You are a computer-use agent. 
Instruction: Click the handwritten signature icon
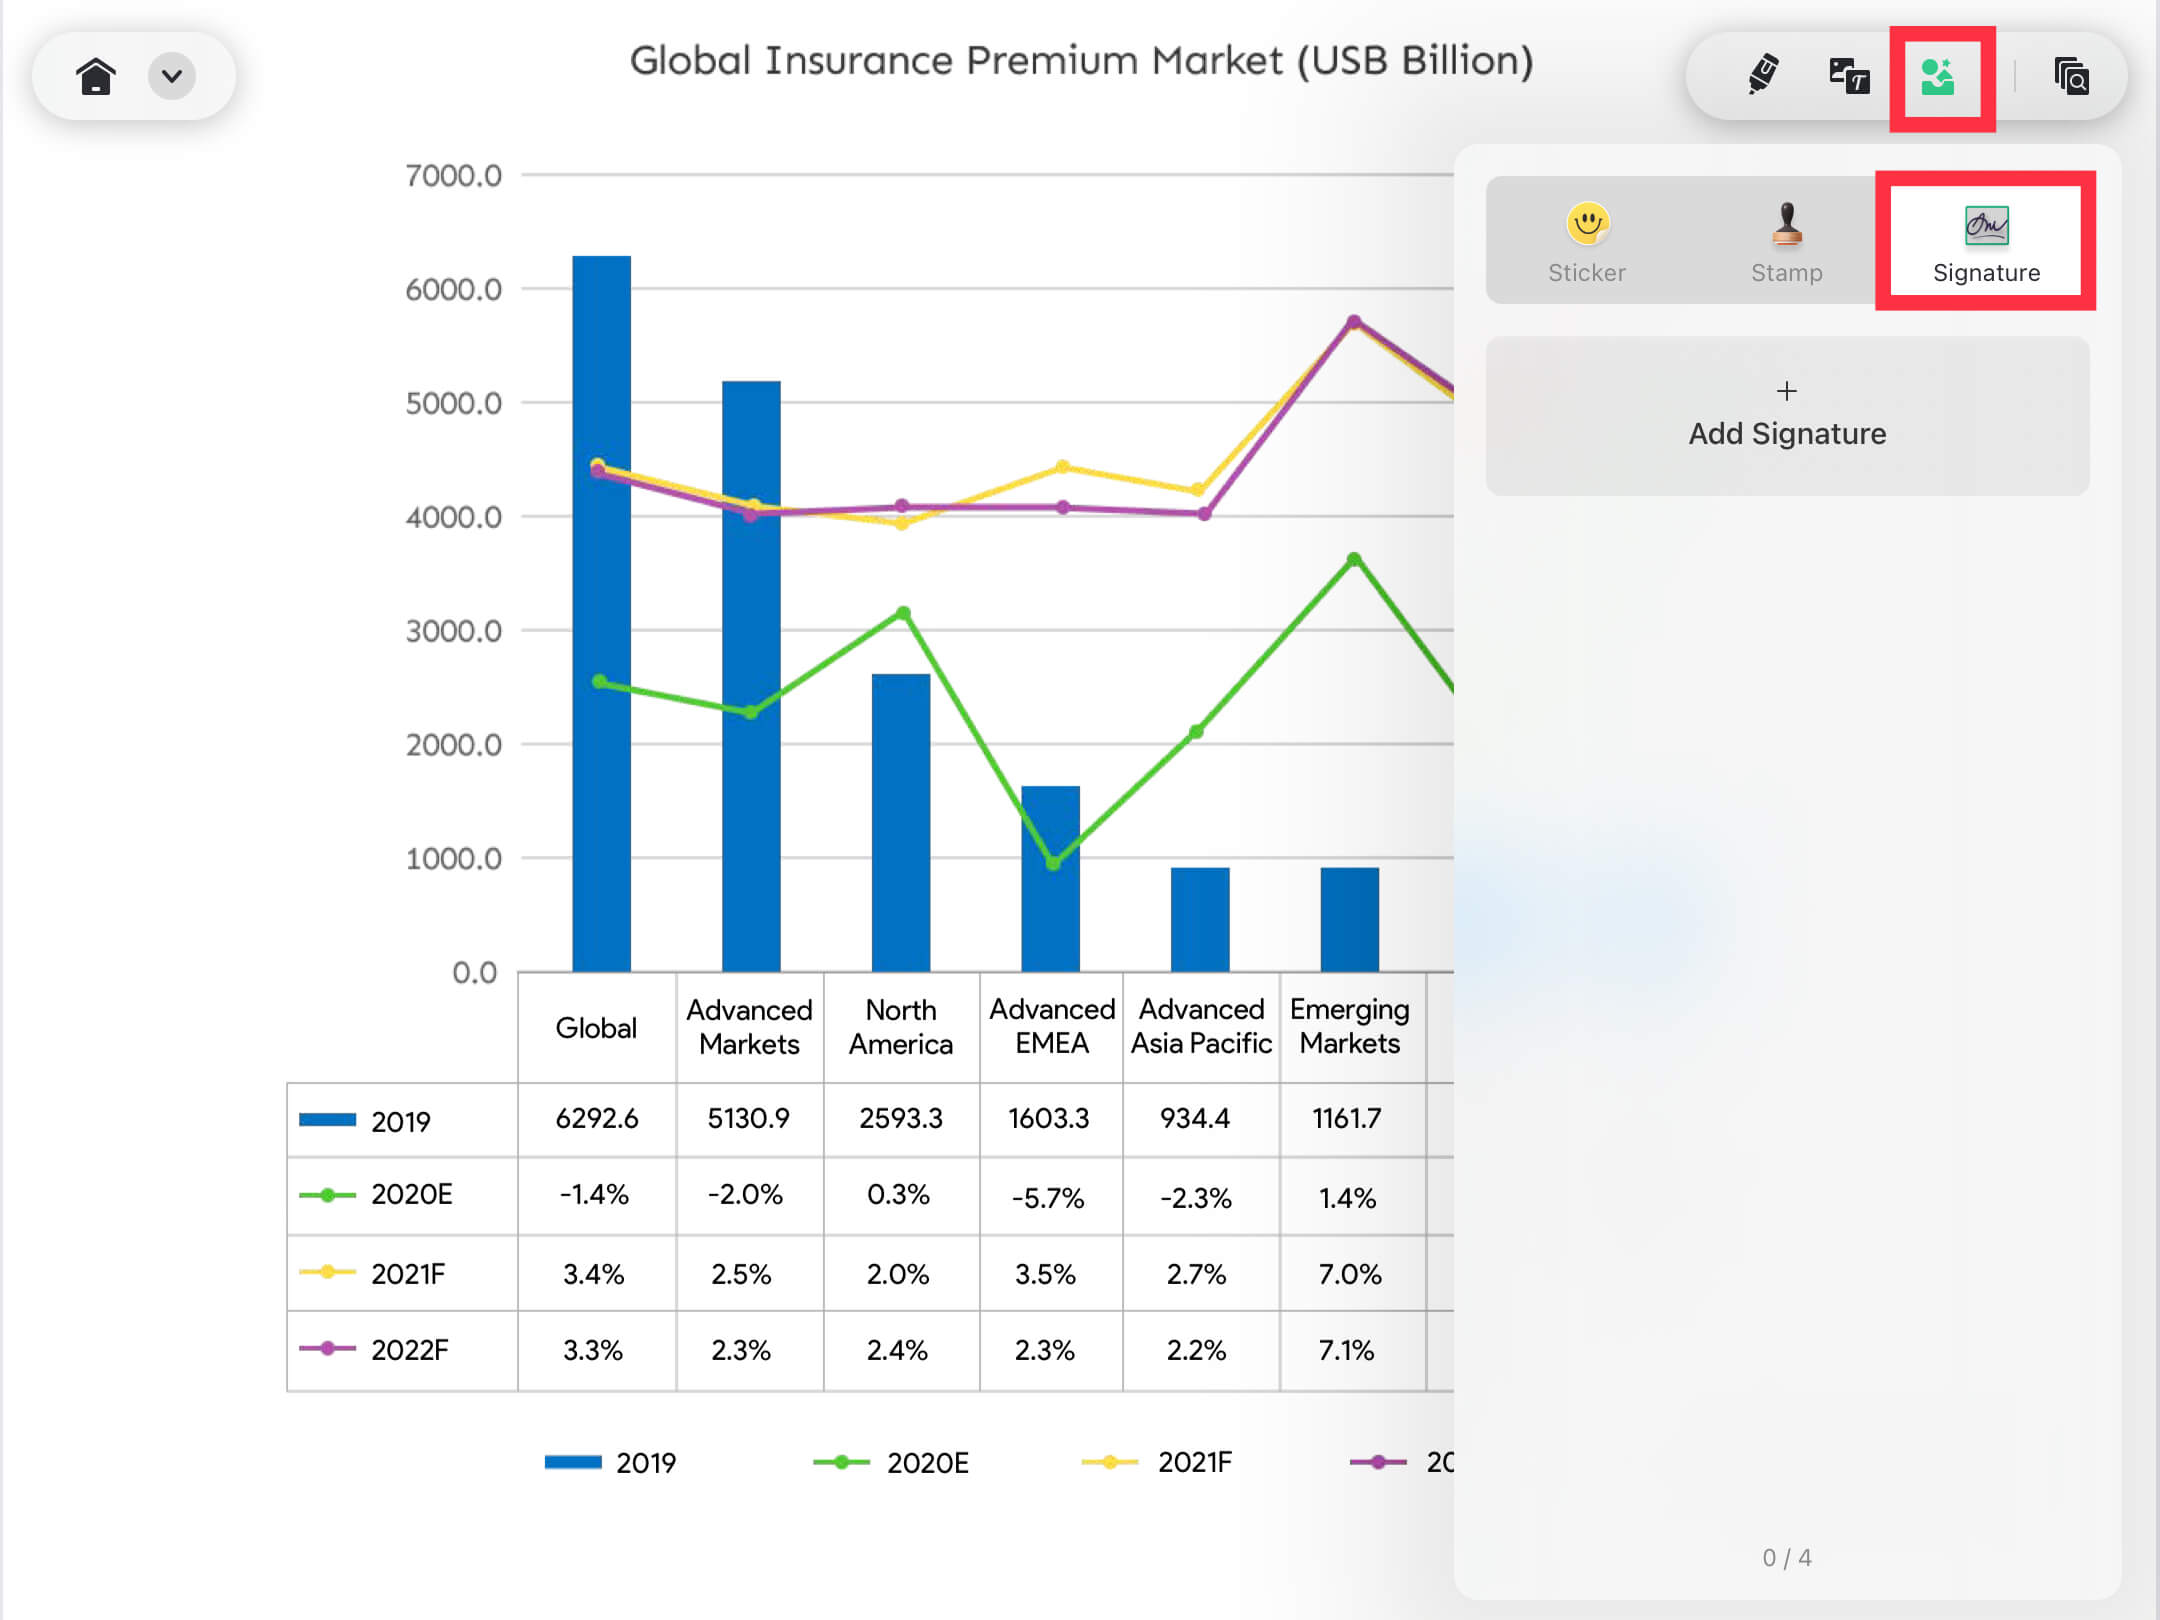pos(1986,225)
